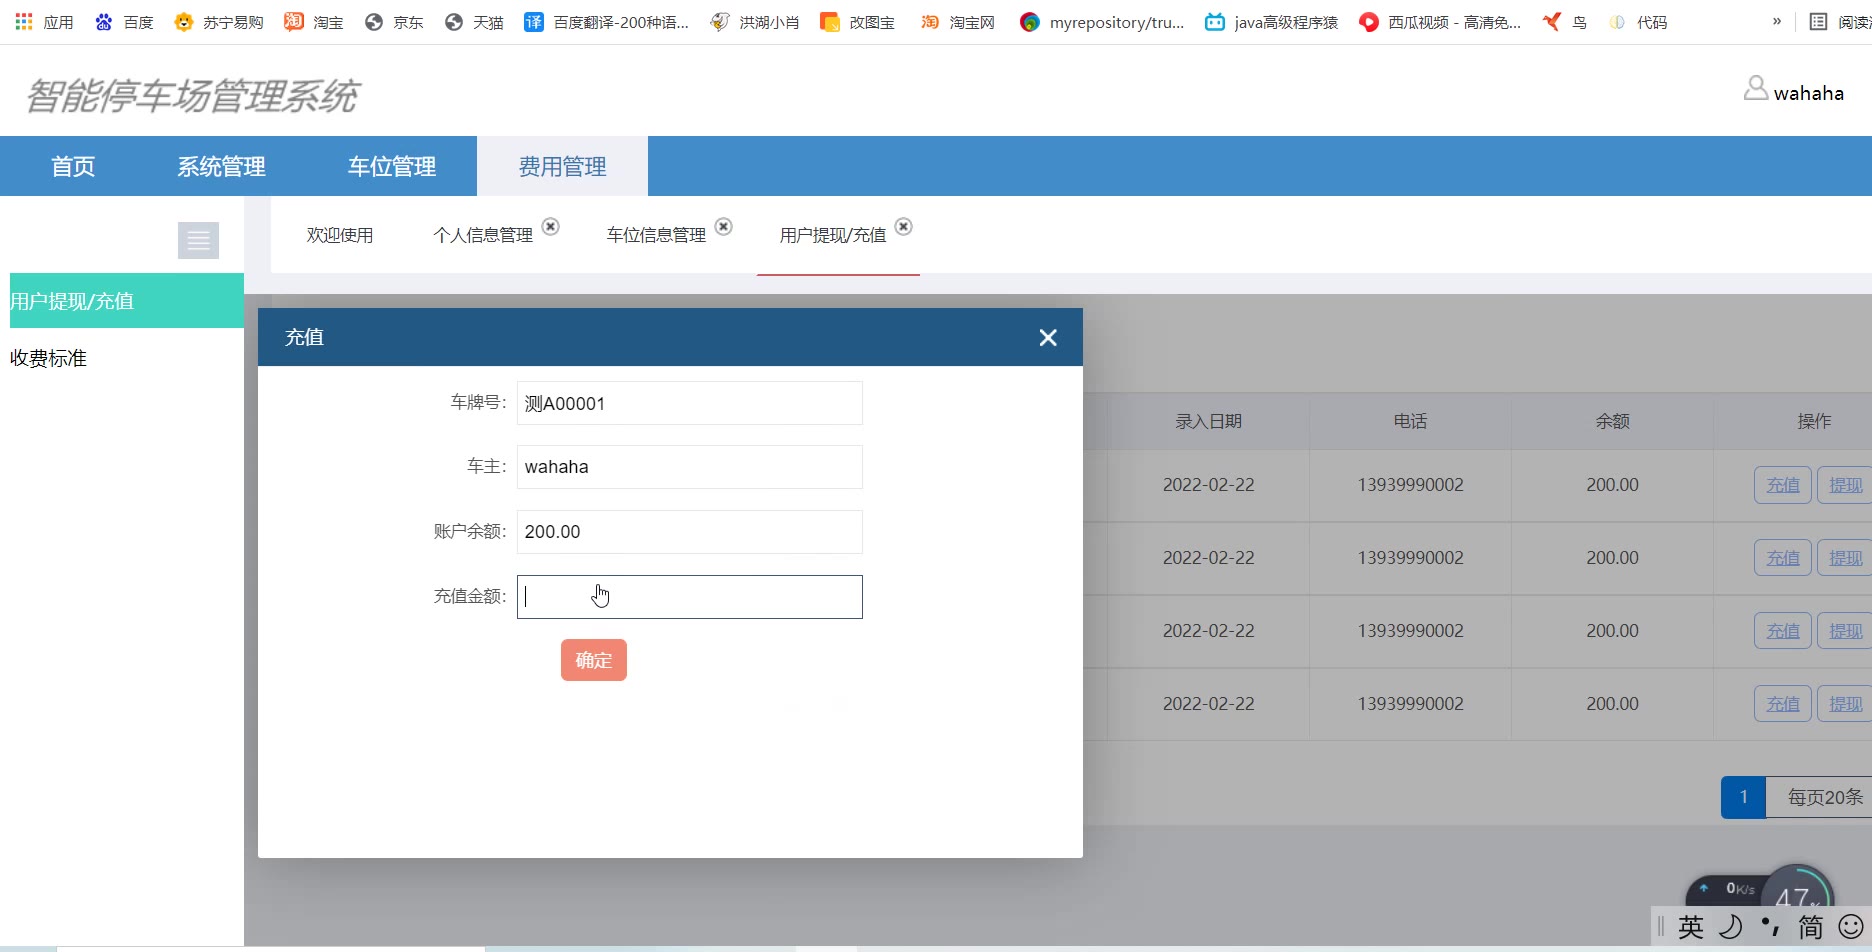Open the reading list icon
Screen dimensions: 1872x952
pos(1818,21)
